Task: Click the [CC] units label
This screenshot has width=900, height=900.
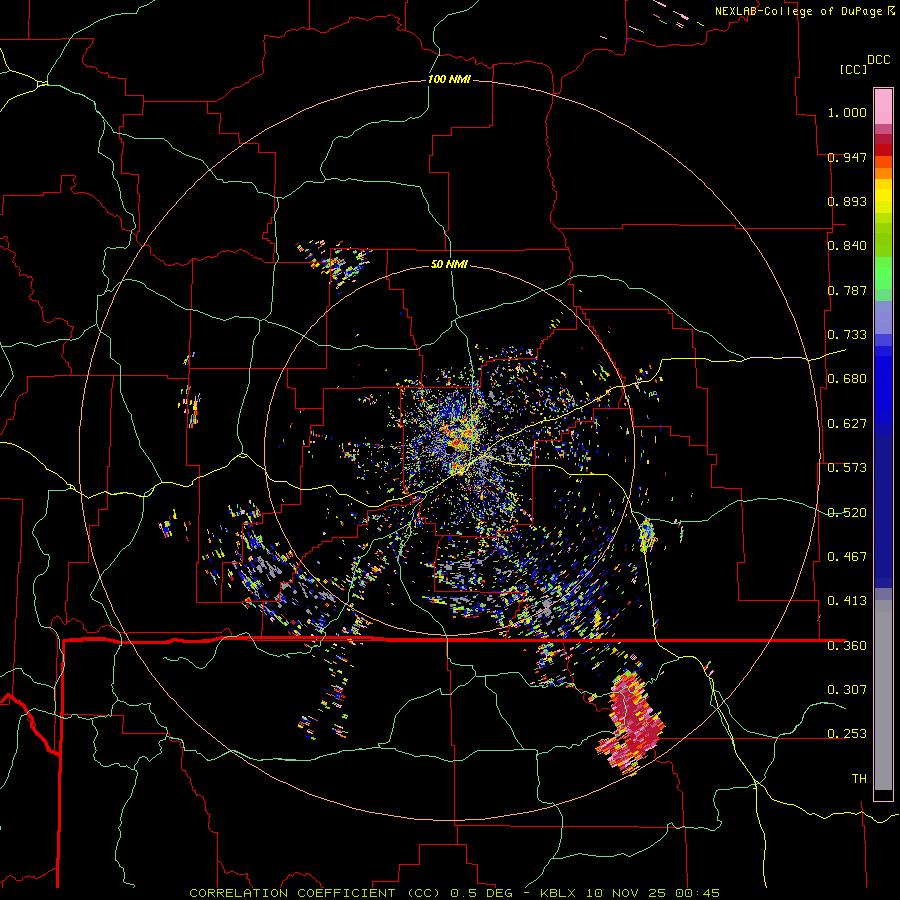Action: tap(854, 69)
